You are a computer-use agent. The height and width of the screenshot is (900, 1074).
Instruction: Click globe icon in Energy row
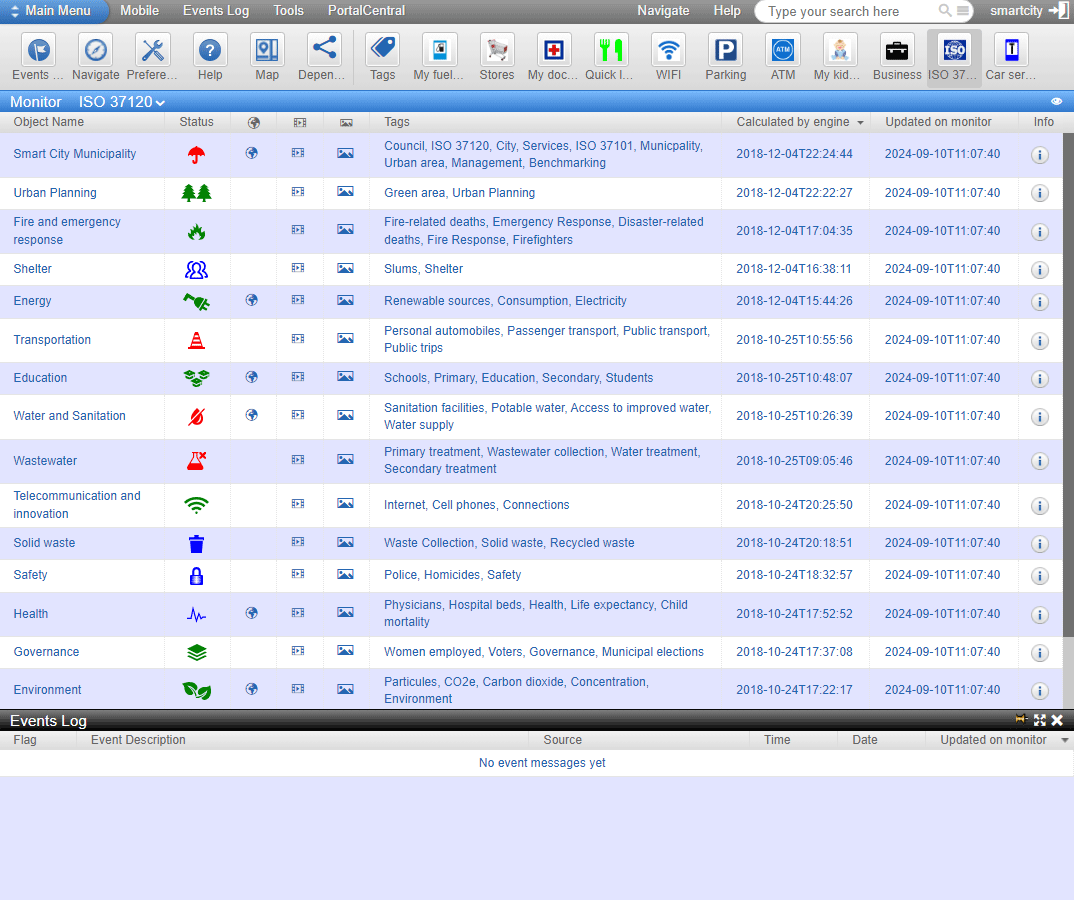253,300
